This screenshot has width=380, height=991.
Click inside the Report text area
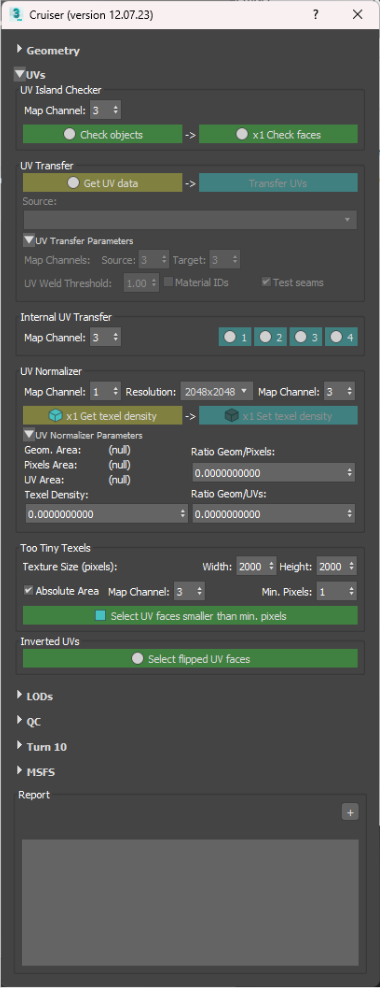click(190, 903)
